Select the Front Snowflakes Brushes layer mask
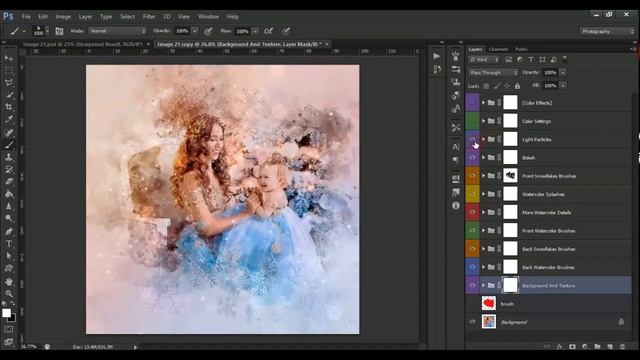 pos(510,176)
